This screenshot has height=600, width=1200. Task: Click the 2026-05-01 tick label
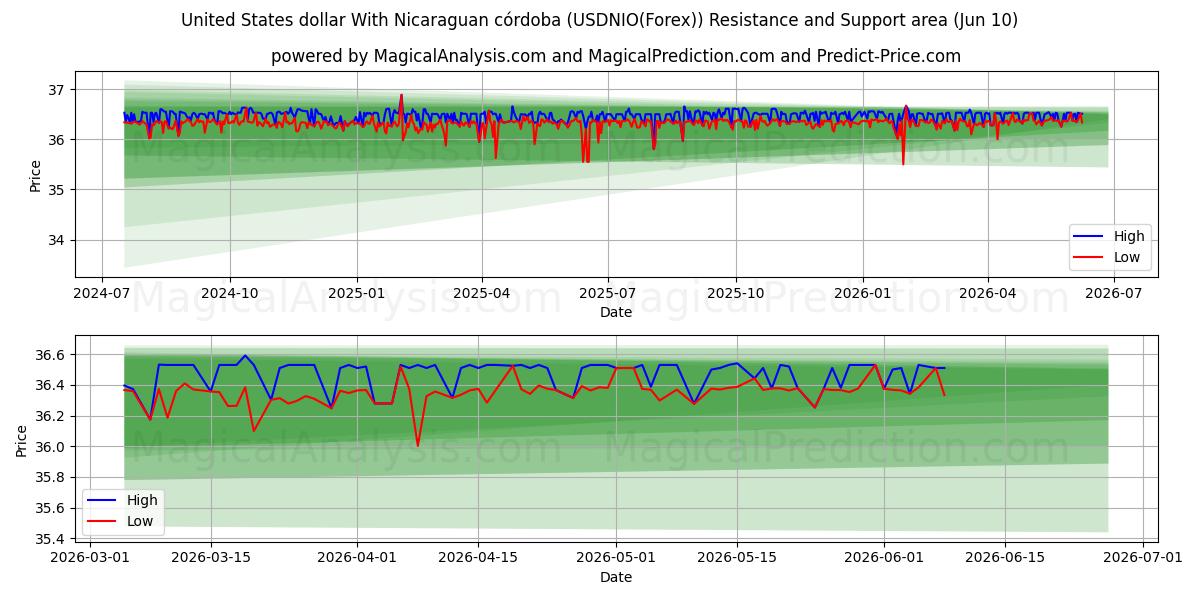point(616,558)
